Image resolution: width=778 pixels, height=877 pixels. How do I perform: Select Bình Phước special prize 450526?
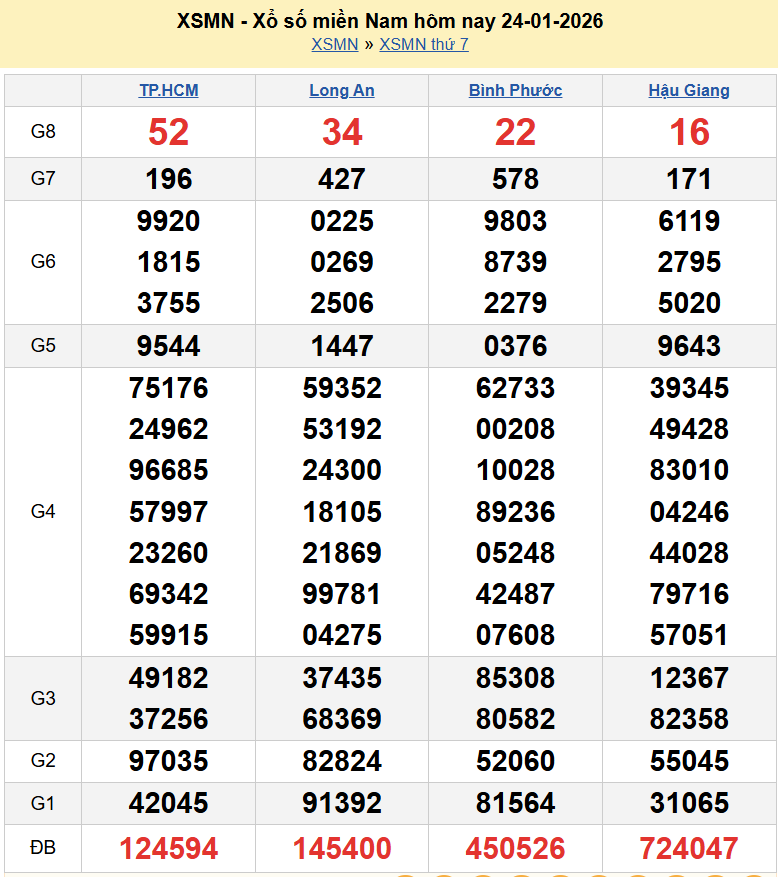click(x=515, y=849)
